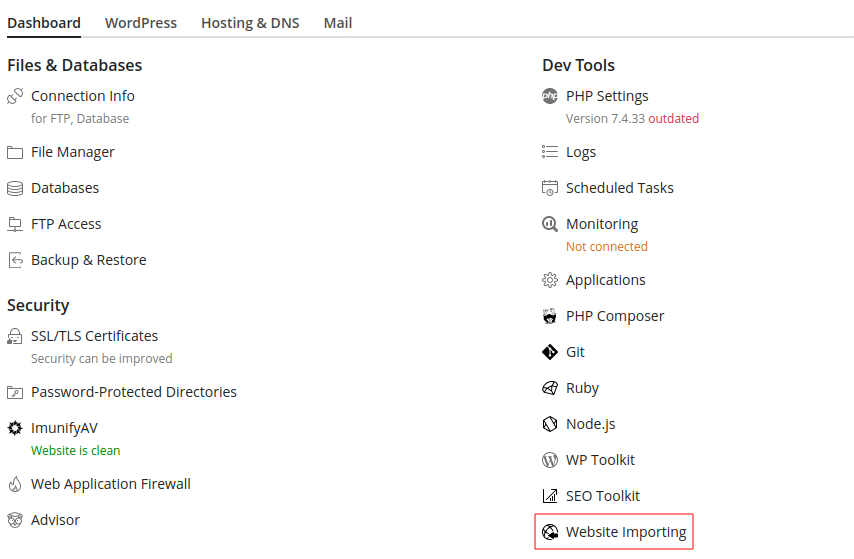Screen dimensions: 854x559
Task: Open the Git link
Action: [575, 352]
